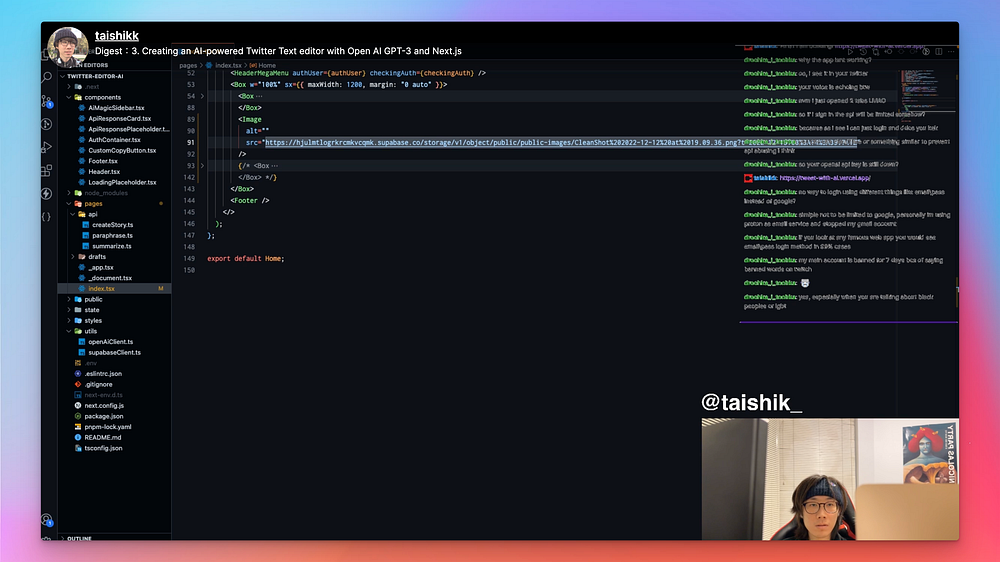Screen dimensions: 1000x562
Task: Open Source Control view with badge
Action: coord(47,101)
